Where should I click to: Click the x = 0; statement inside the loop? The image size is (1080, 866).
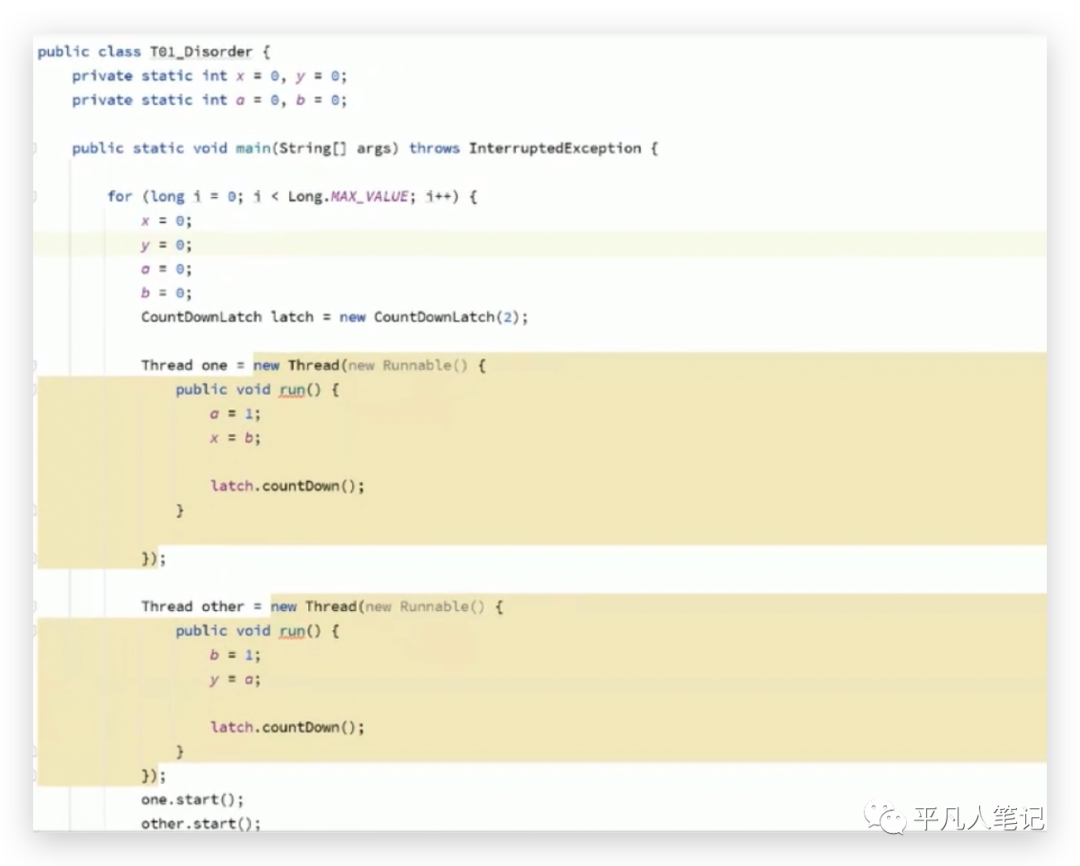[166, 220]
